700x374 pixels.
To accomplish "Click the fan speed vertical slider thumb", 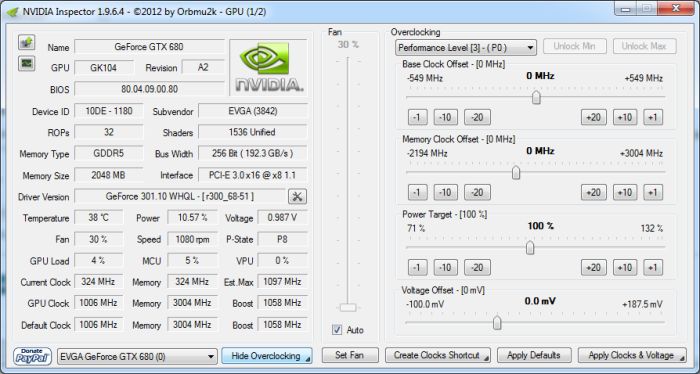I will (348, 308).
